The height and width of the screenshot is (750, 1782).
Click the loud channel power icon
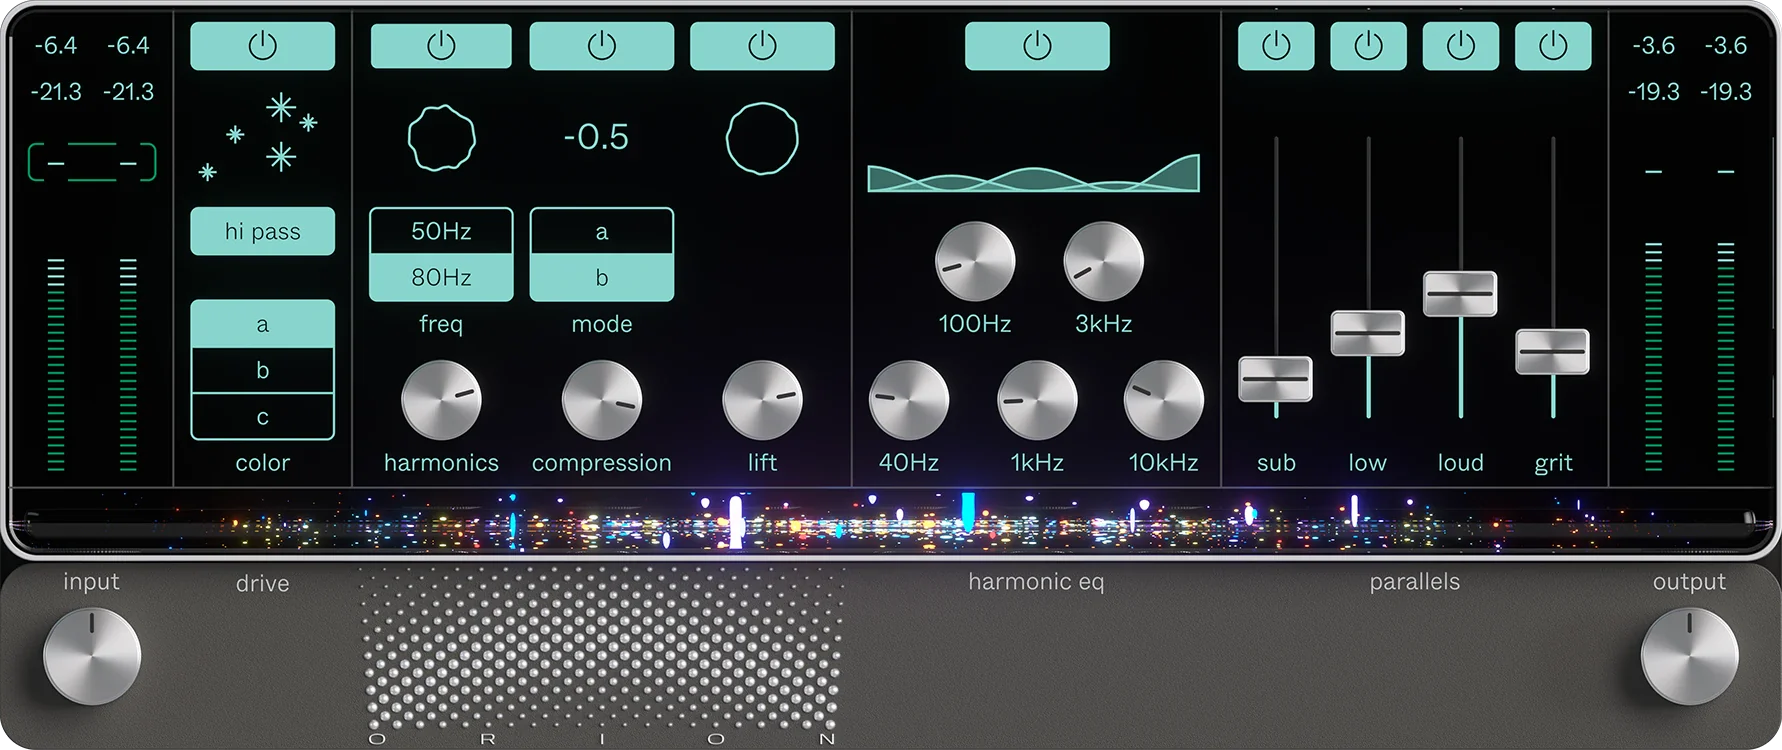coord(1461,46)
